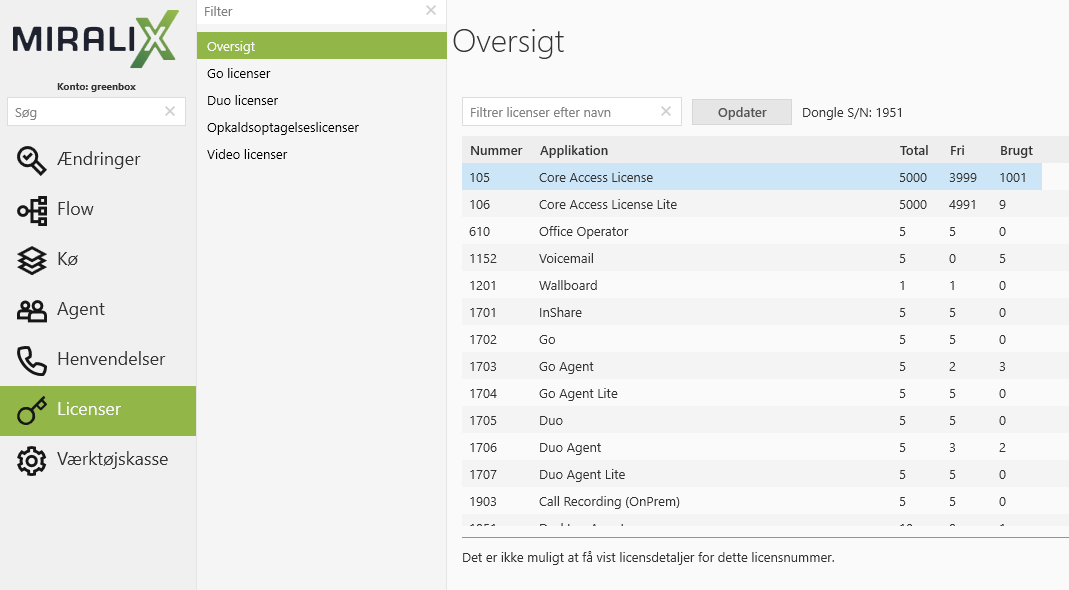Select the Office Operator row
The image size is (1069, 590).
[751, 231]
